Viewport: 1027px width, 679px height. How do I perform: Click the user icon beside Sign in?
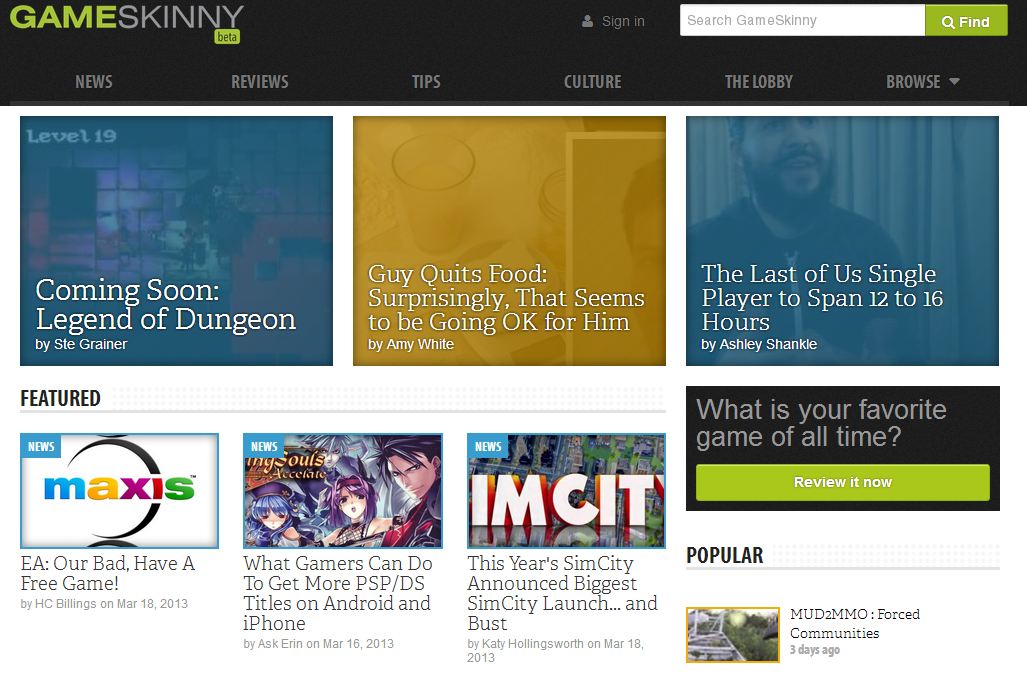click(588, 22)
